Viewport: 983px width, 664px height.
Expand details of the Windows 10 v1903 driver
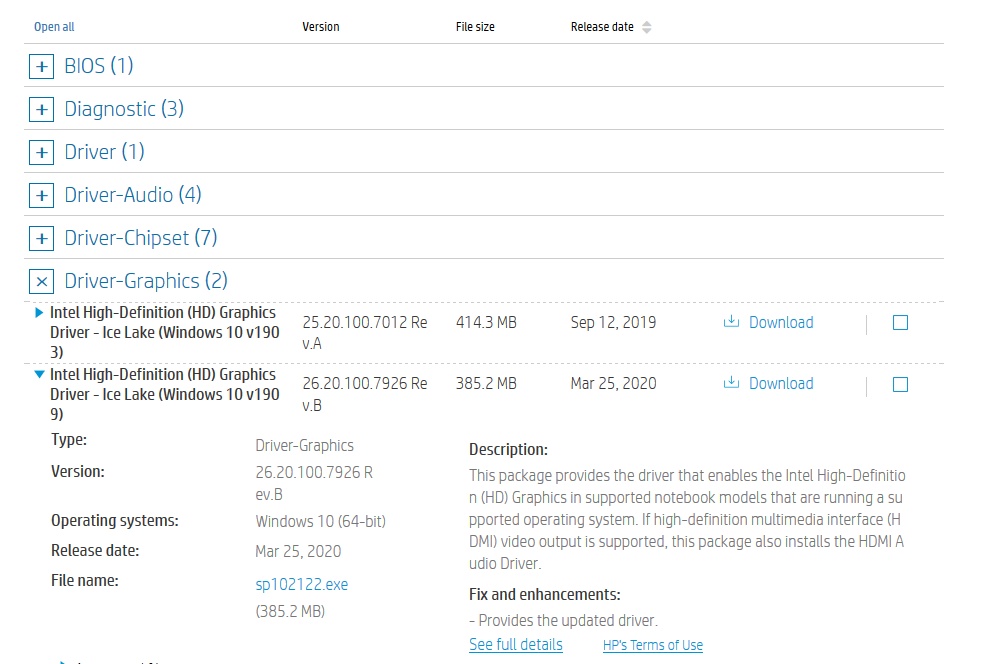point(39,312)
